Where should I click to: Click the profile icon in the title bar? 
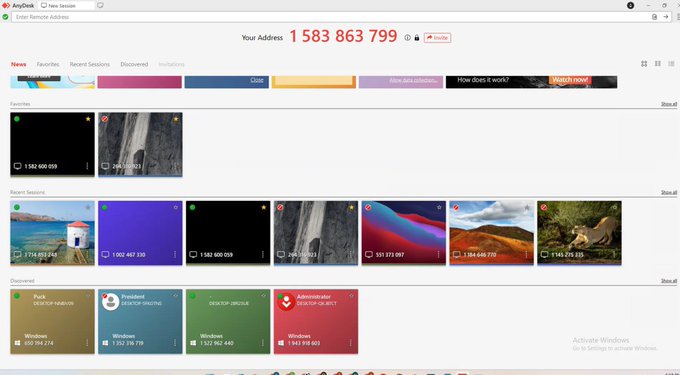click(x=631, y=6)
